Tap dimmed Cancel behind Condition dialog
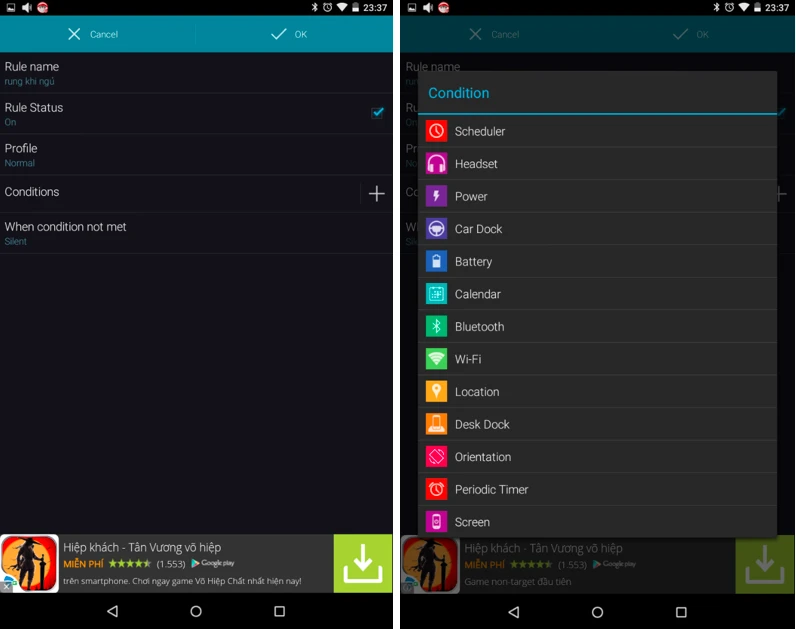 point(494,34)
